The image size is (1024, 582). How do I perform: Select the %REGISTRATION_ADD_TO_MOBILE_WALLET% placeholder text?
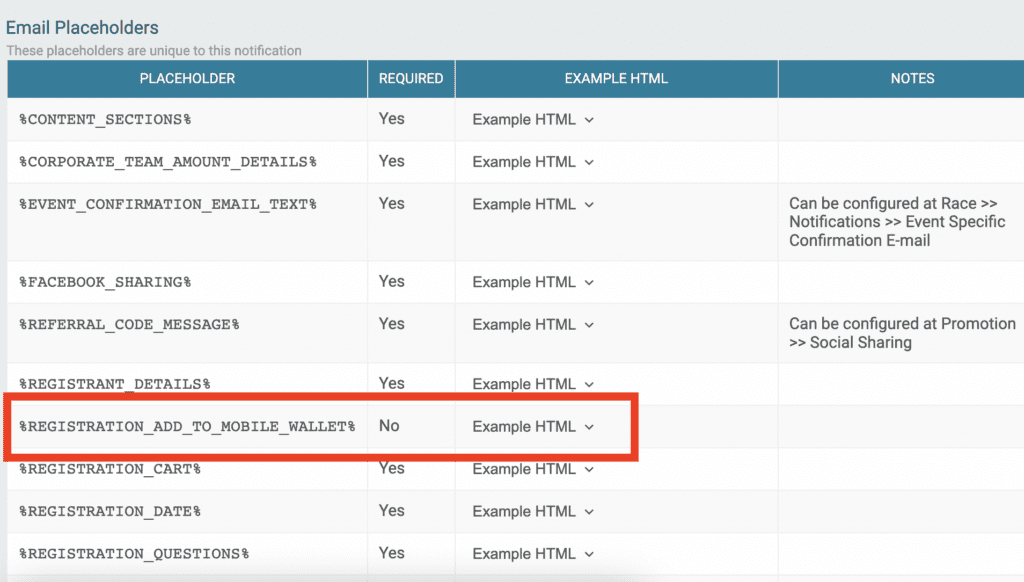tap(187, 427)
